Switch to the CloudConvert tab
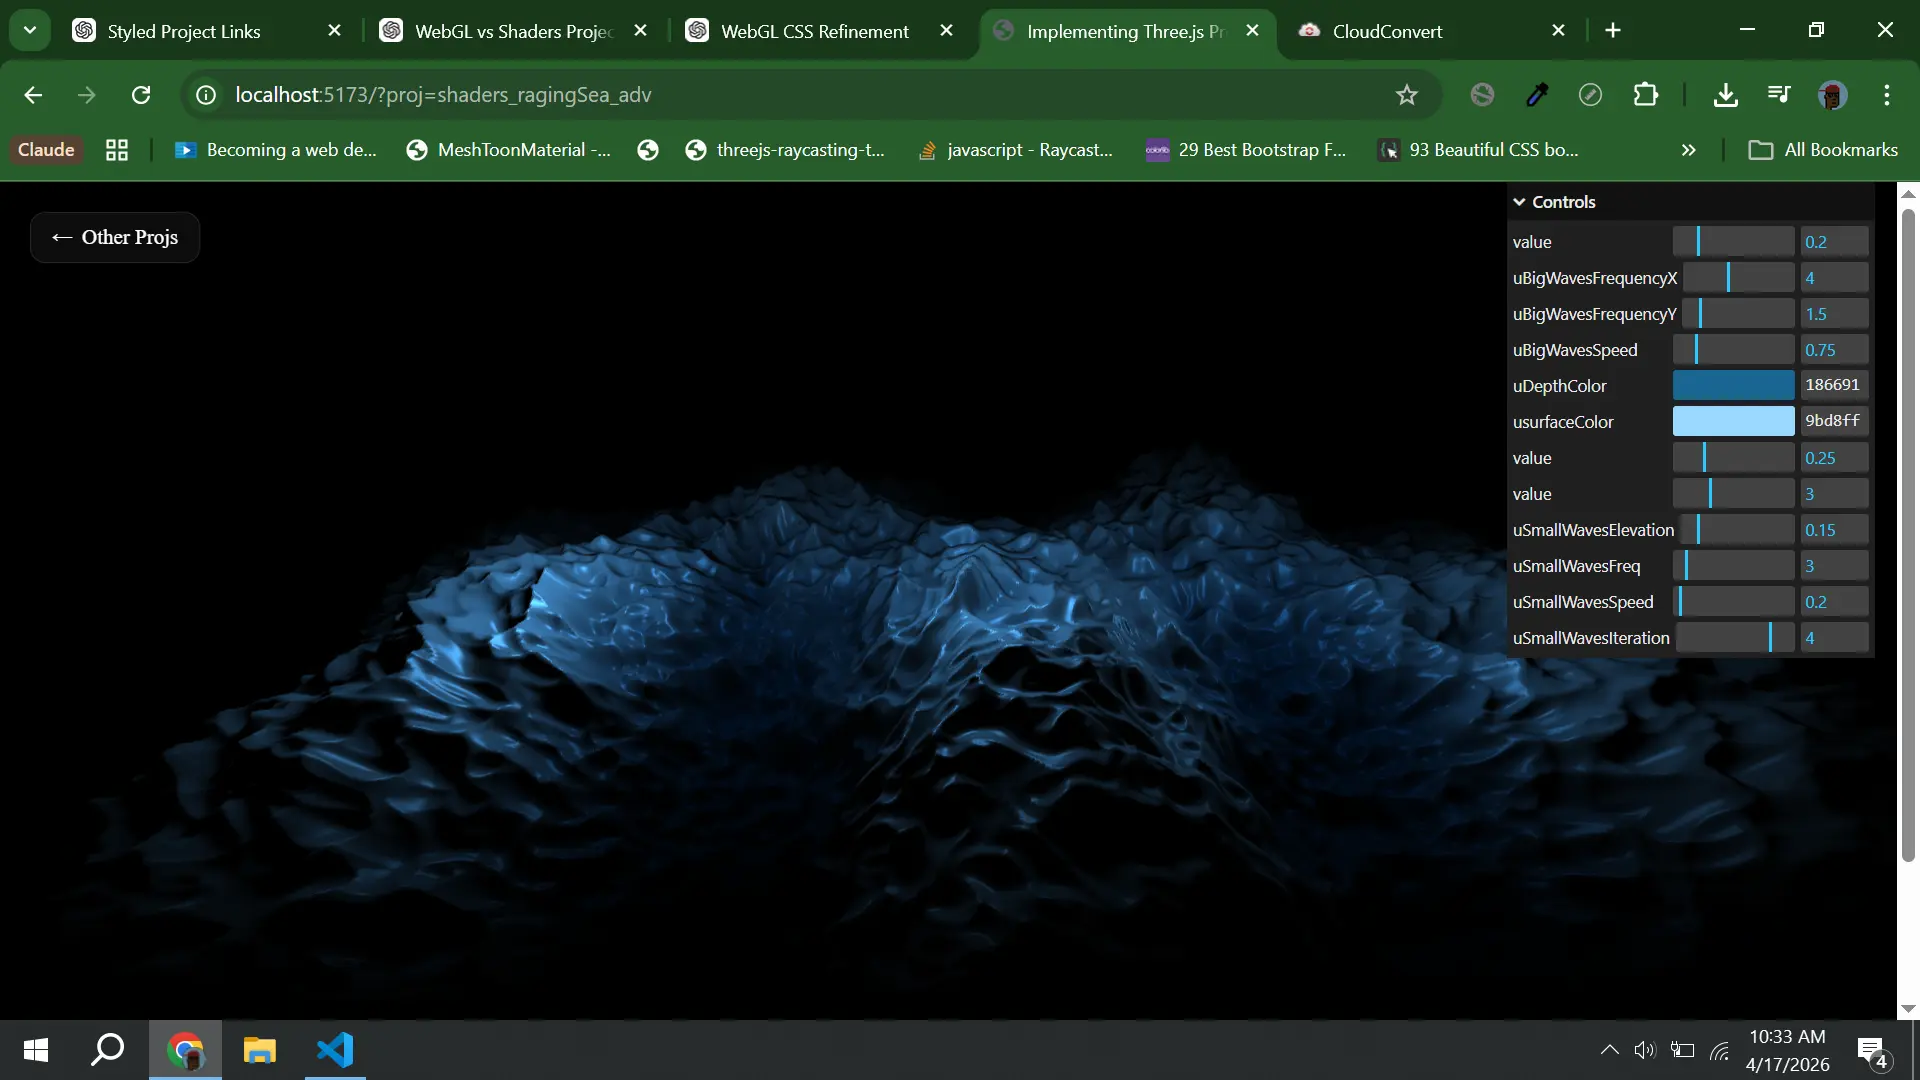The image size is (1920, 1080). (1386, 31)
